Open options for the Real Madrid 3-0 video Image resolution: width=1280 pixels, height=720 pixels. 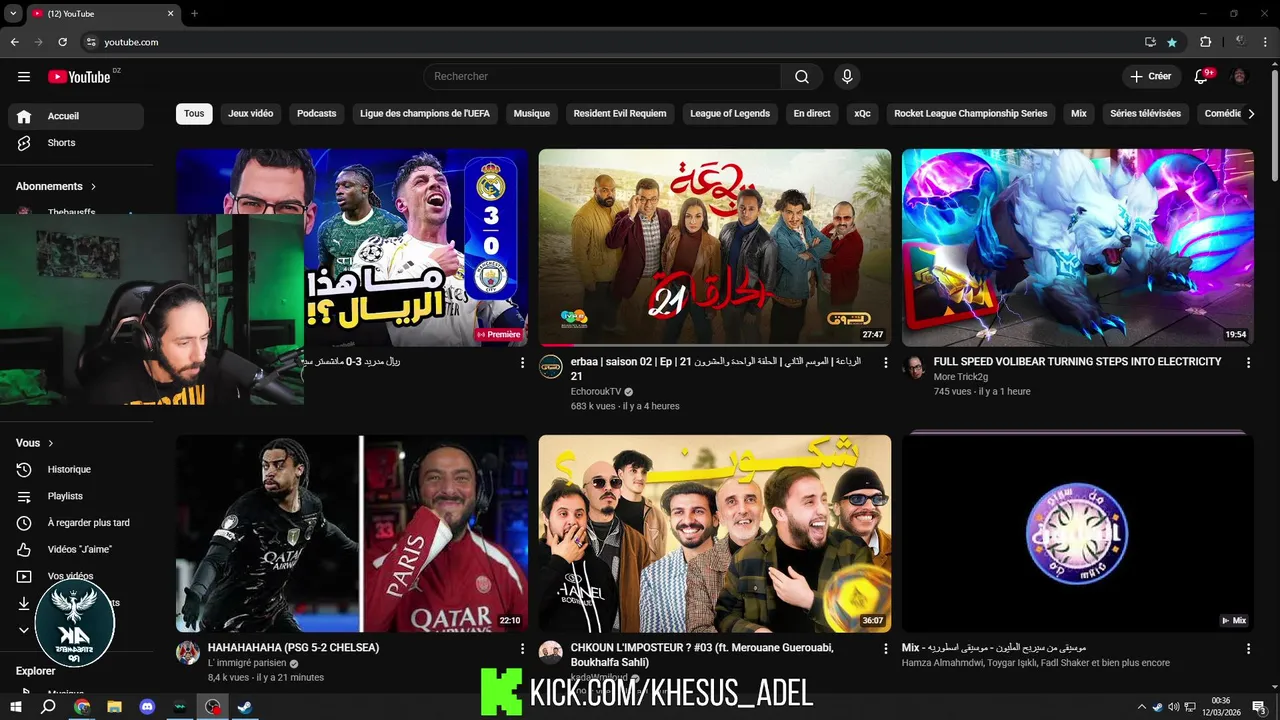coord(522,363)
